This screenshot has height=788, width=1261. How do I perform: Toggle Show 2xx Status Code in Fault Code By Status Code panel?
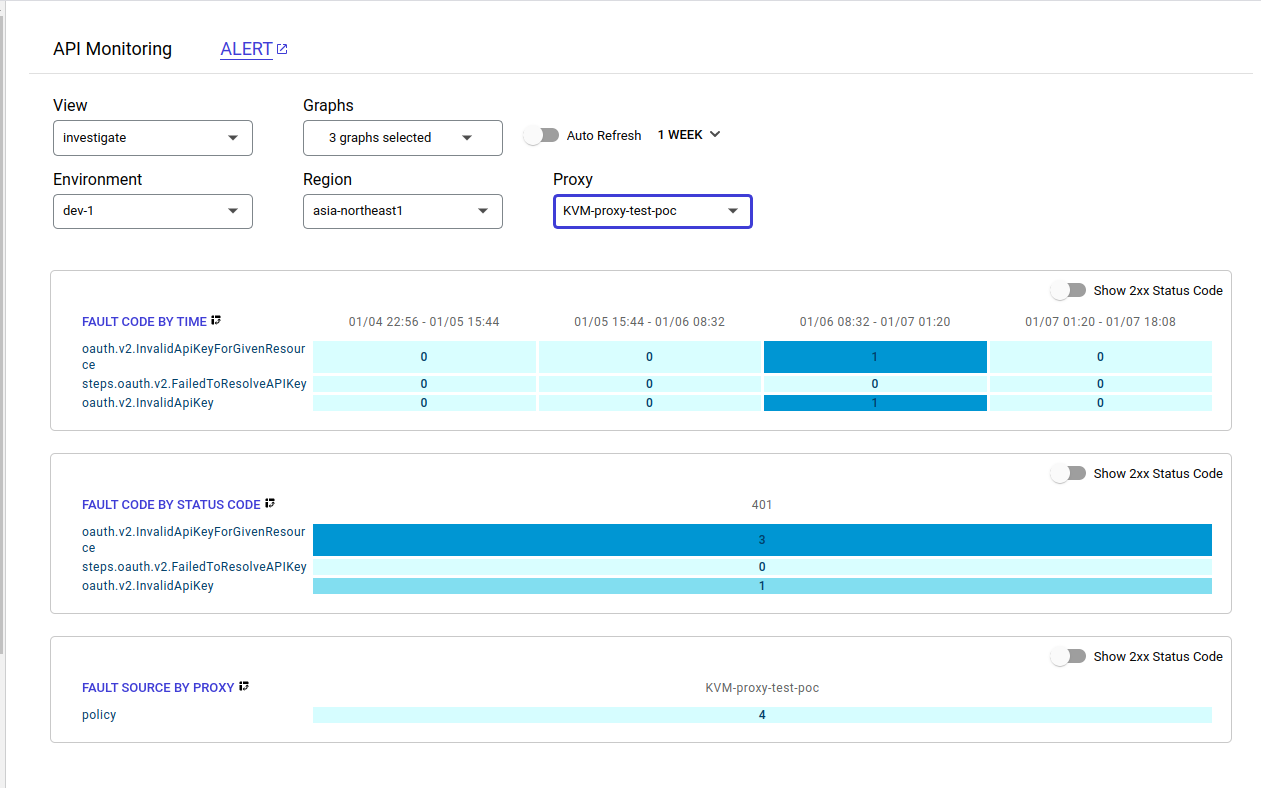1068,473
